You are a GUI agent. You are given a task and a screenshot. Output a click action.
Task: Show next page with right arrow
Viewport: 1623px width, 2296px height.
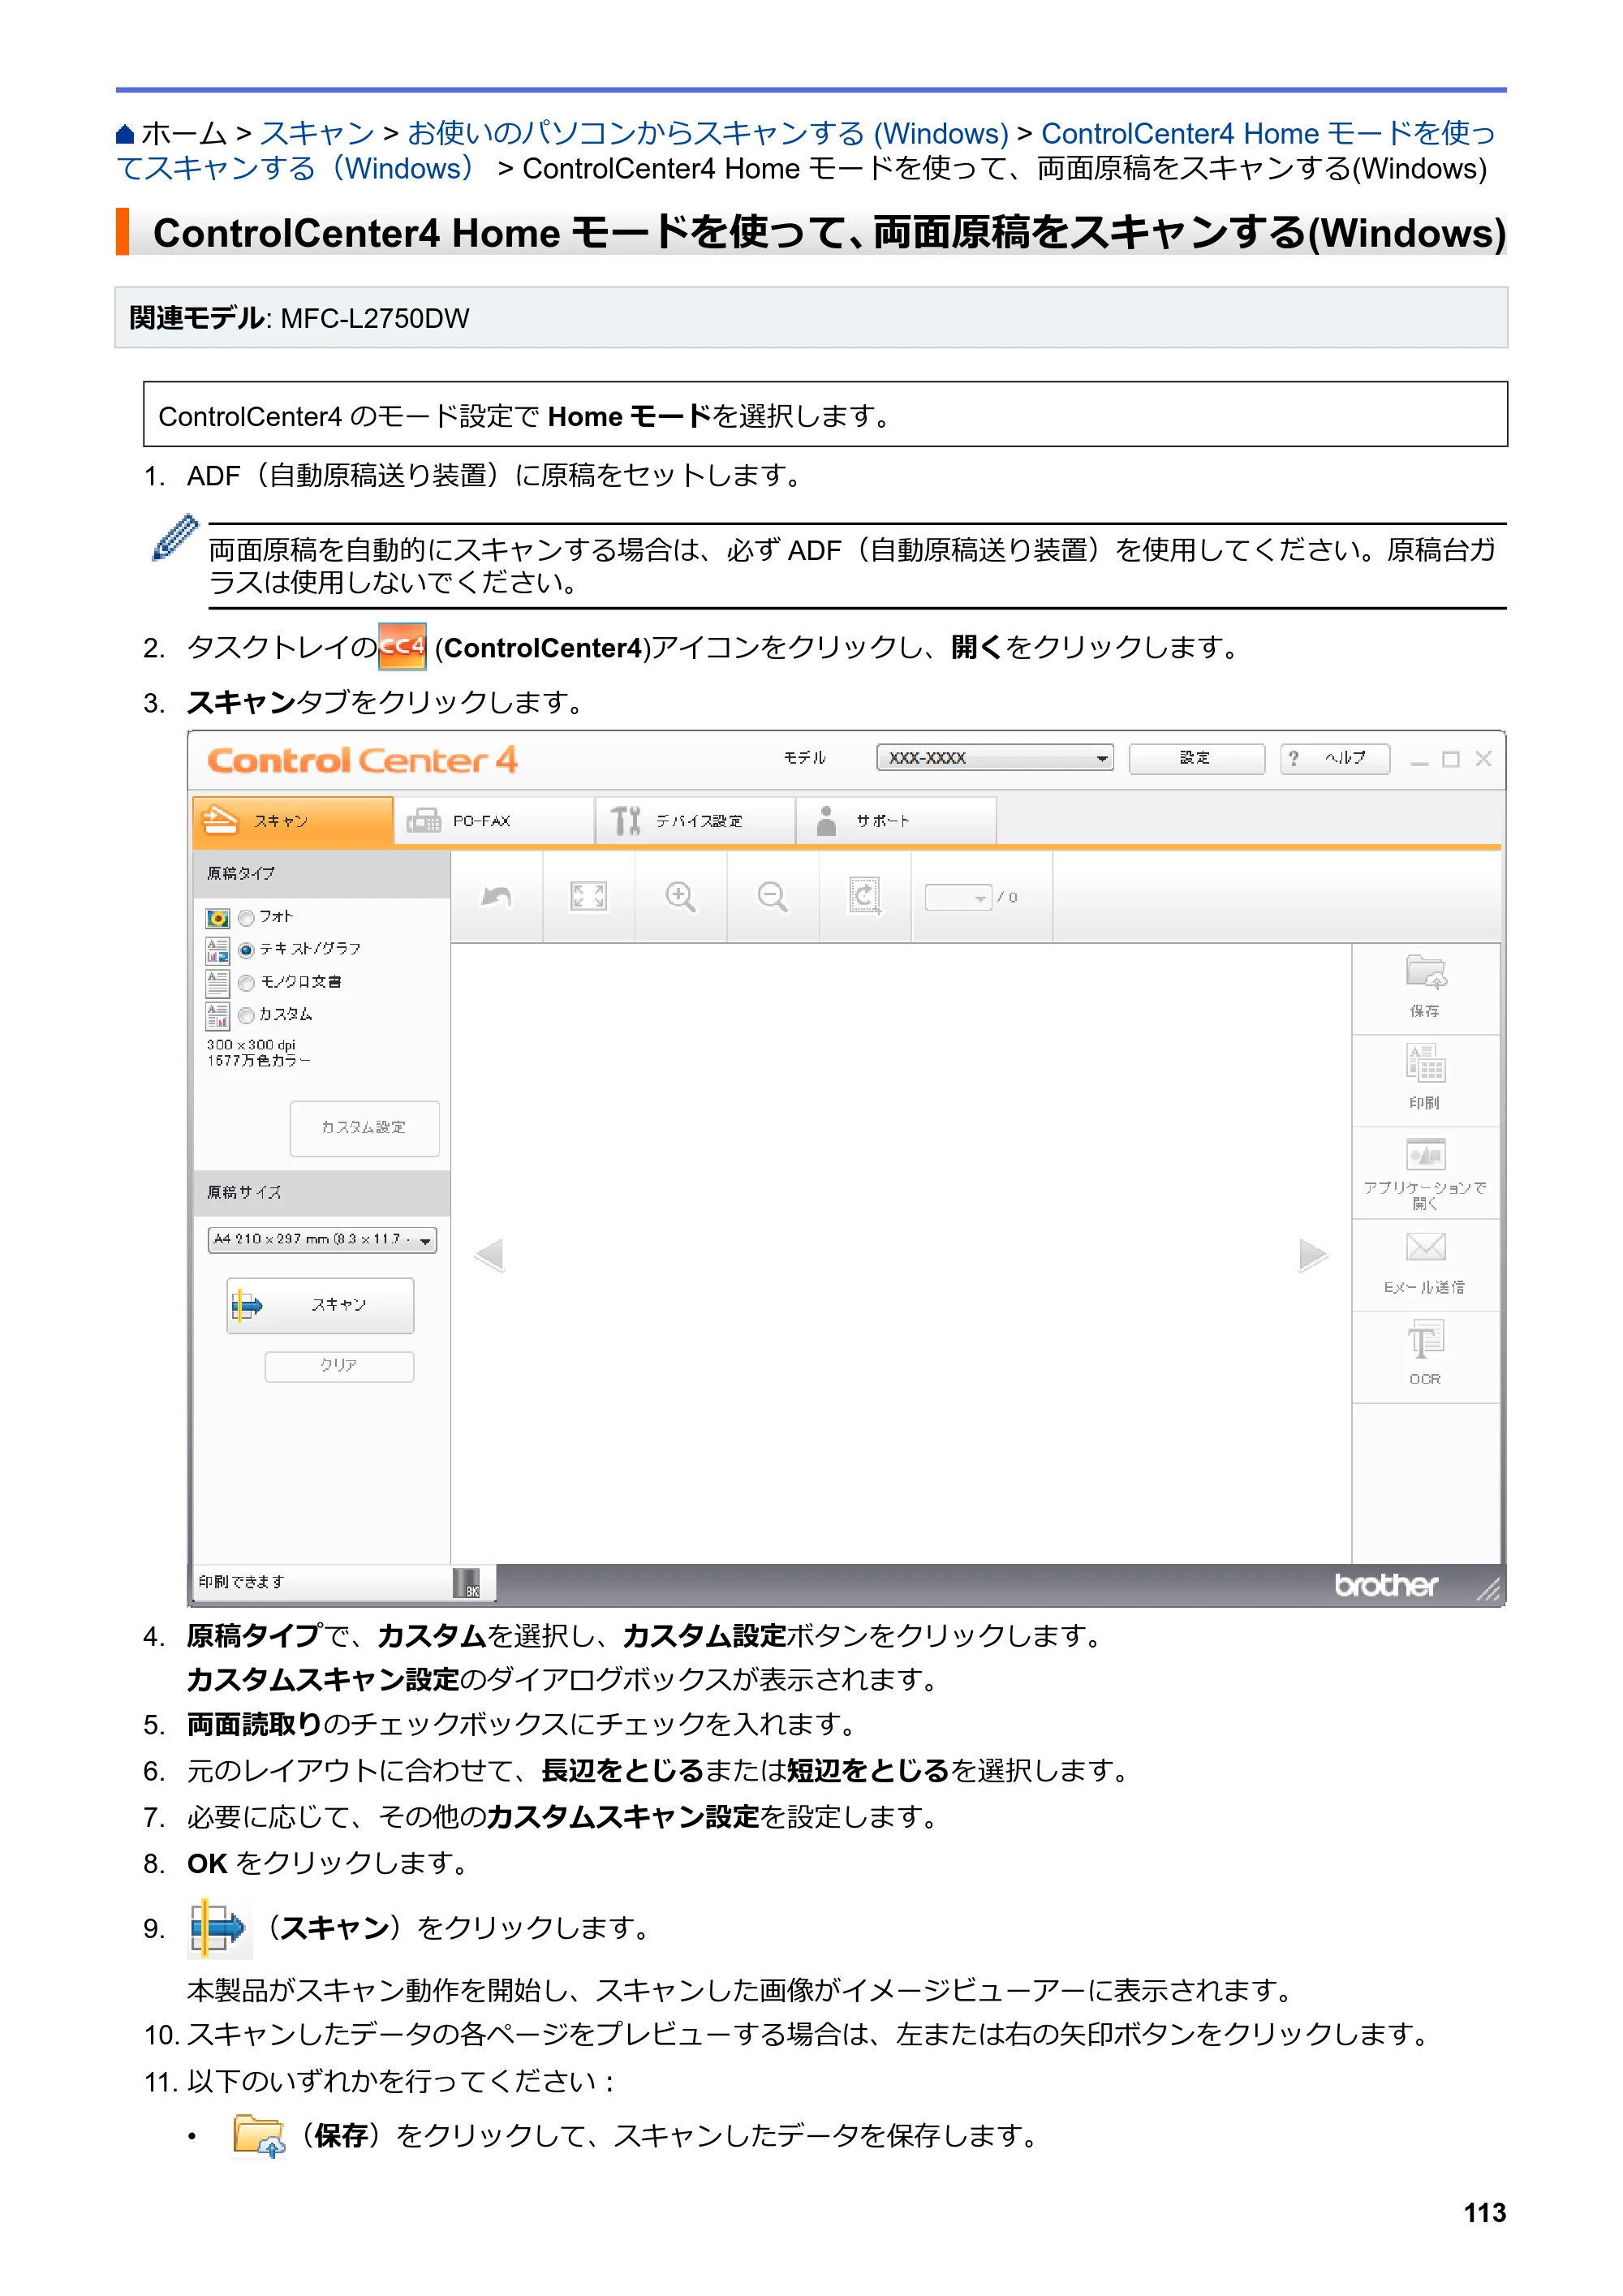pos(1312,1254)
